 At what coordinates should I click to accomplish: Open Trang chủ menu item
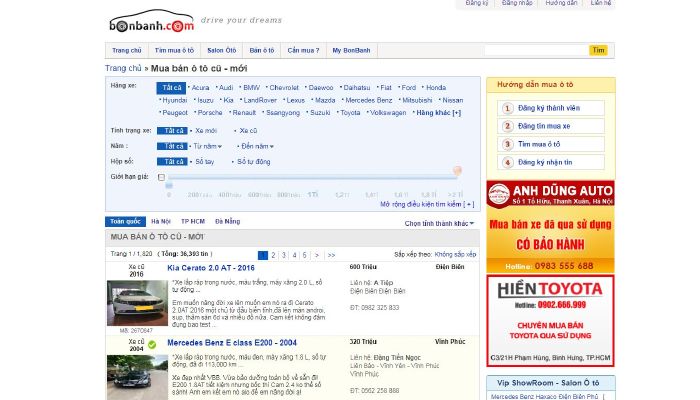127,50
